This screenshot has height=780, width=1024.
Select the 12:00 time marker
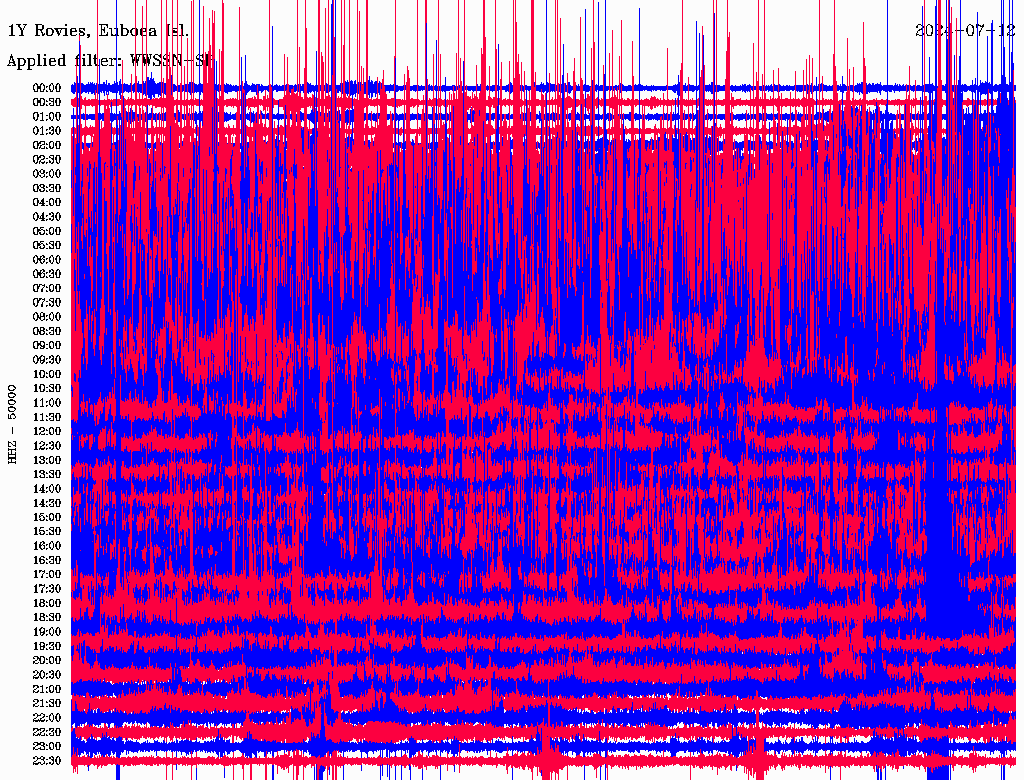47,431
